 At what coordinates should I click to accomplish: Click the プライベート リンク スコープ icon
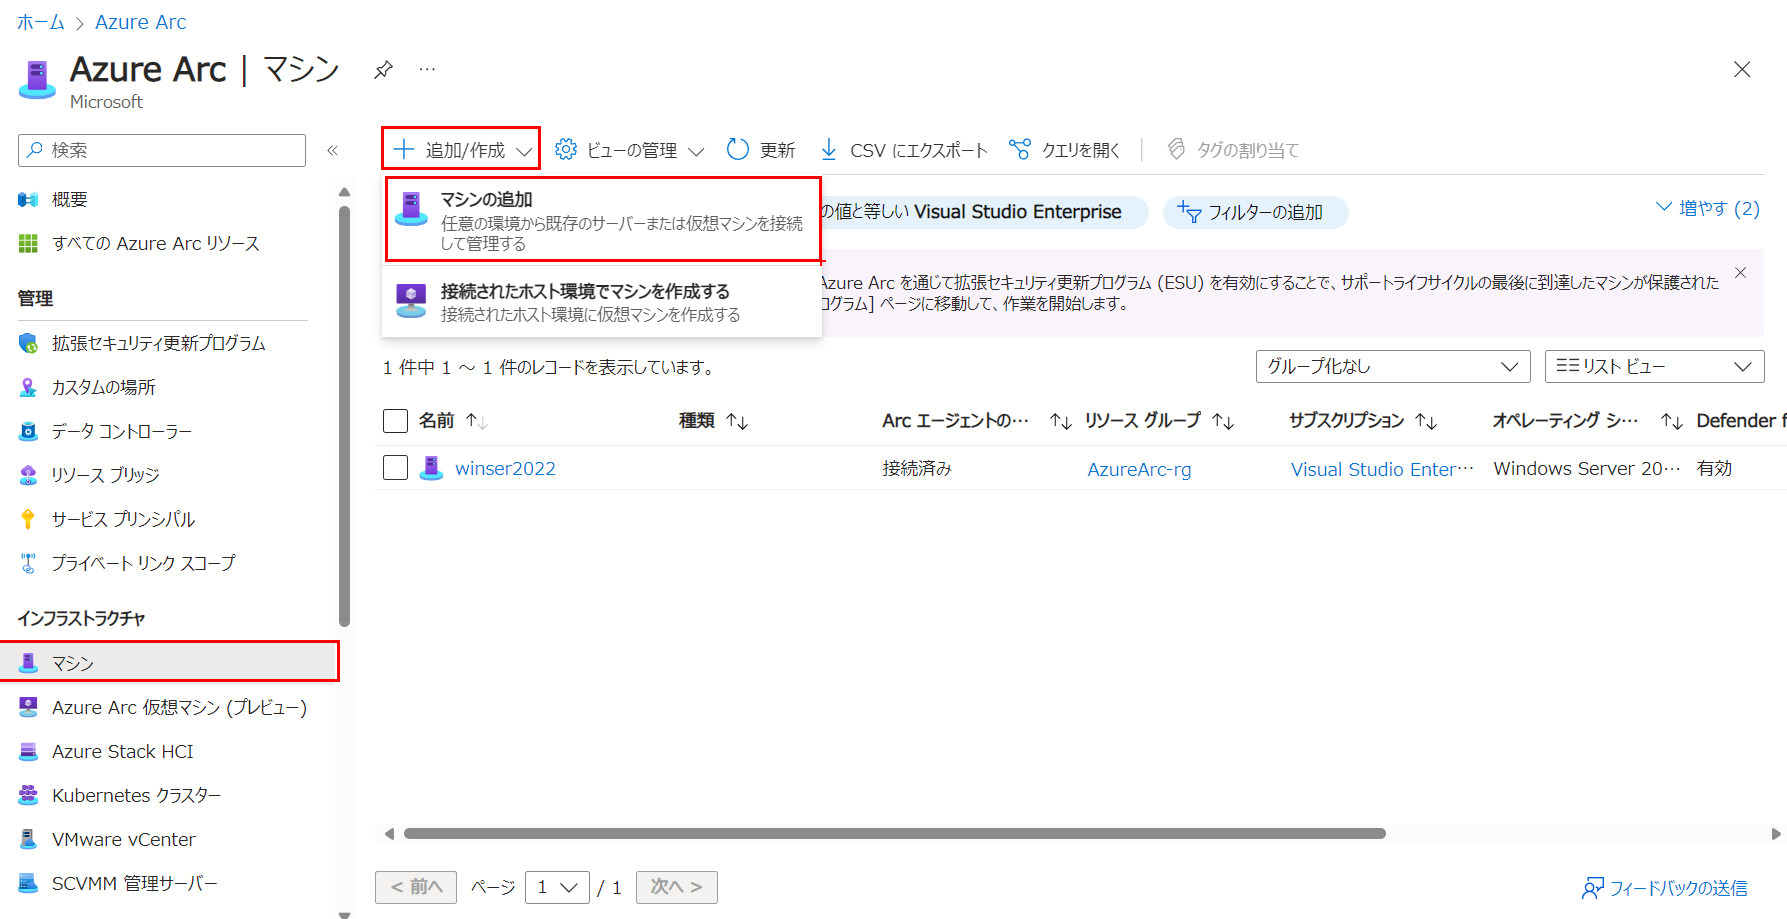coord(28,563)
